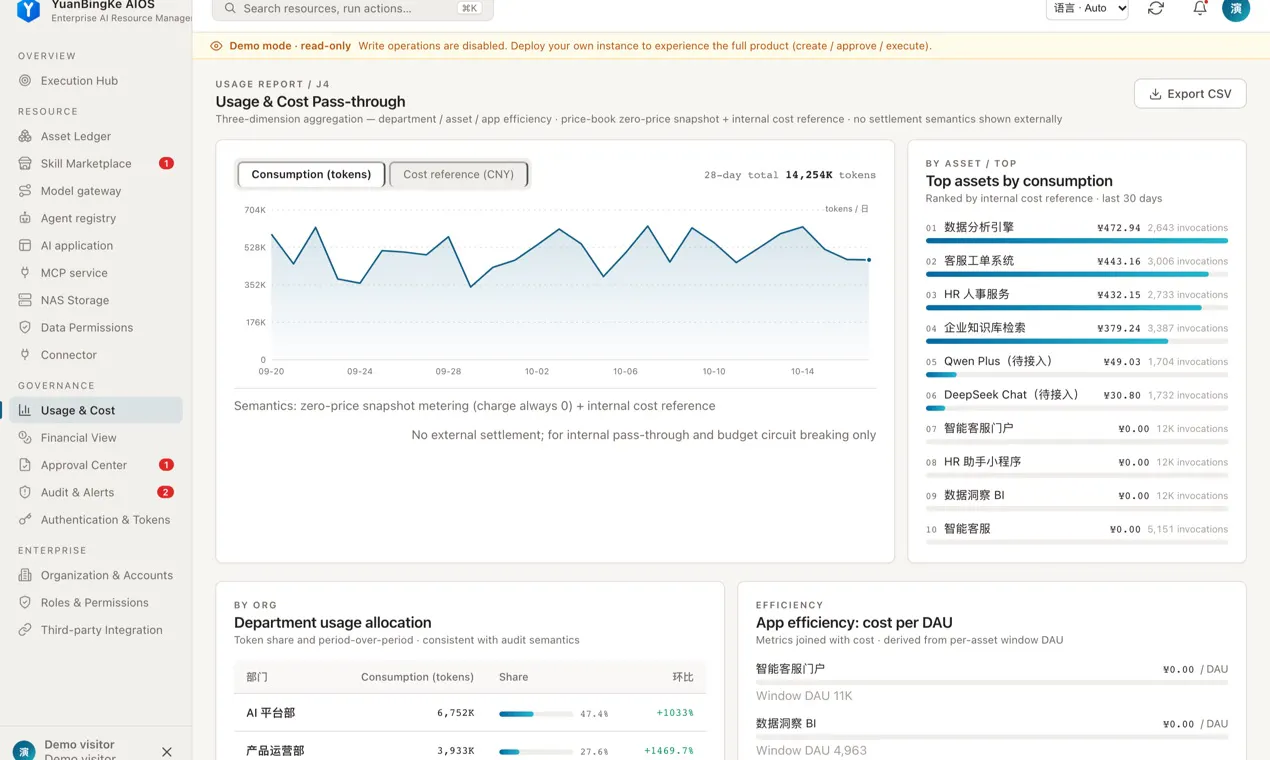The width and height of the screenshot is (1270, 760).
Task: Click the eye icon in demo mode banner
Action: (216, 46)
